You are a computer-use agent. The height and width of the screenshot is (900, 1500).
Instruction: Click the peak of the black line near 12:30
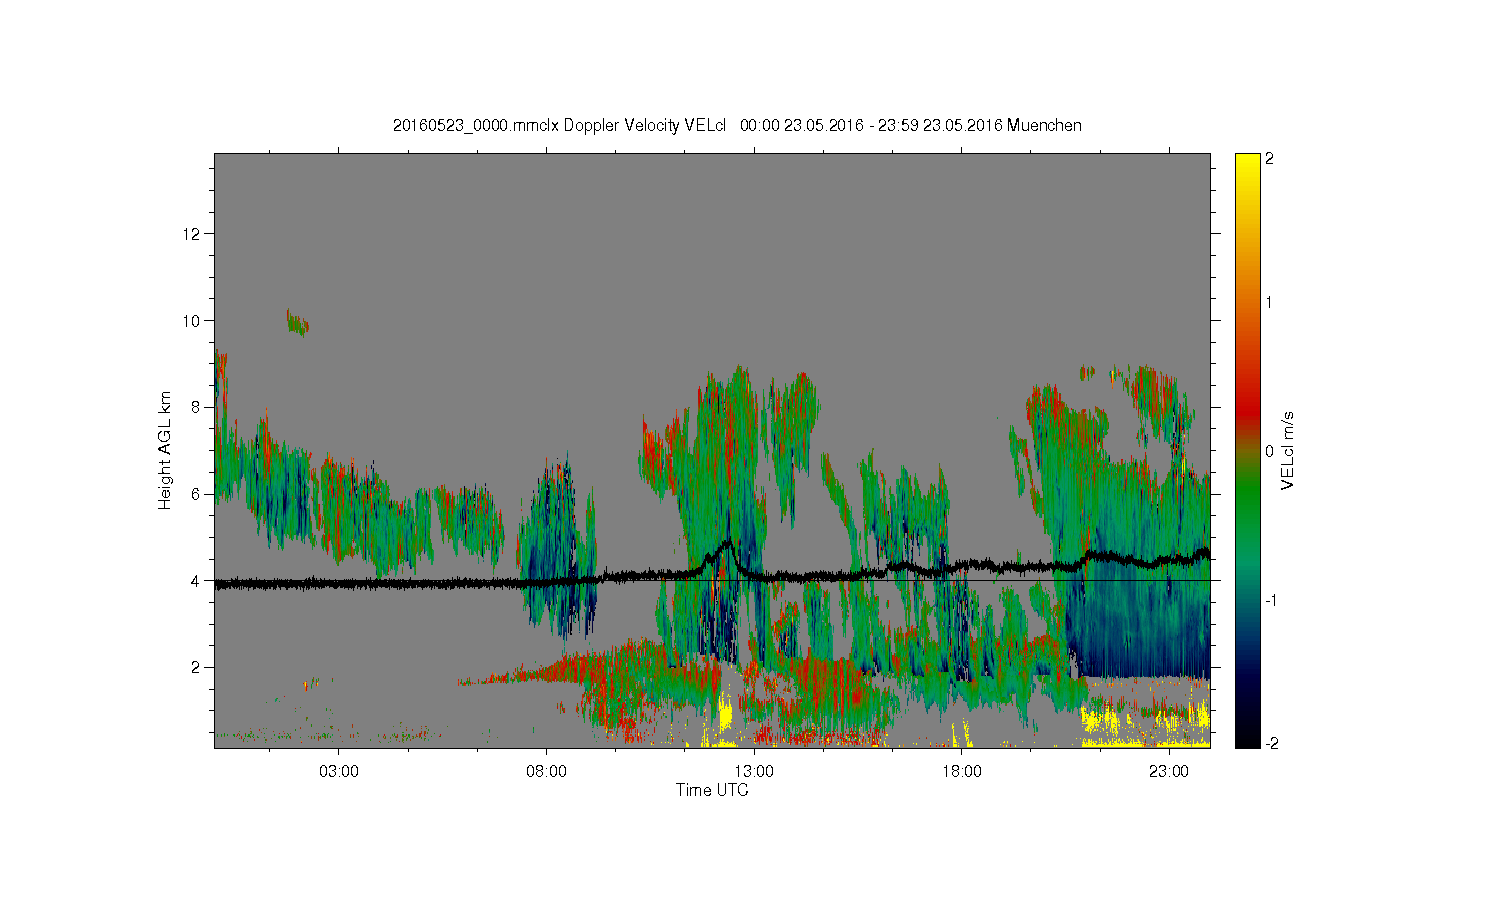[x=728, y=542]
